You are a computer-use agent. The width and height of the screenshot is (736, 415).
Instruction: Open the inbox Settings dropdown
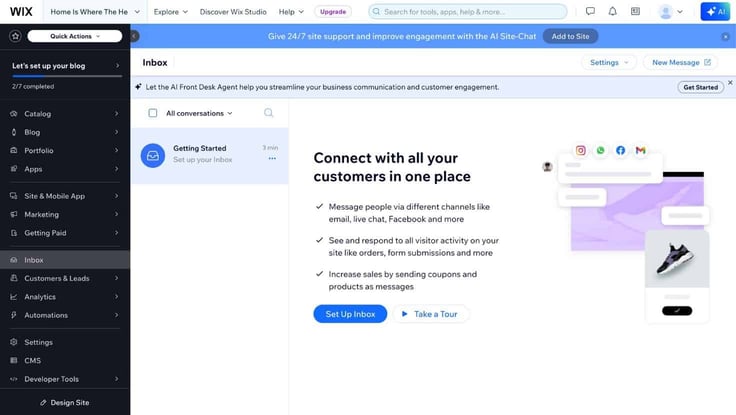[x=609, y=62]
